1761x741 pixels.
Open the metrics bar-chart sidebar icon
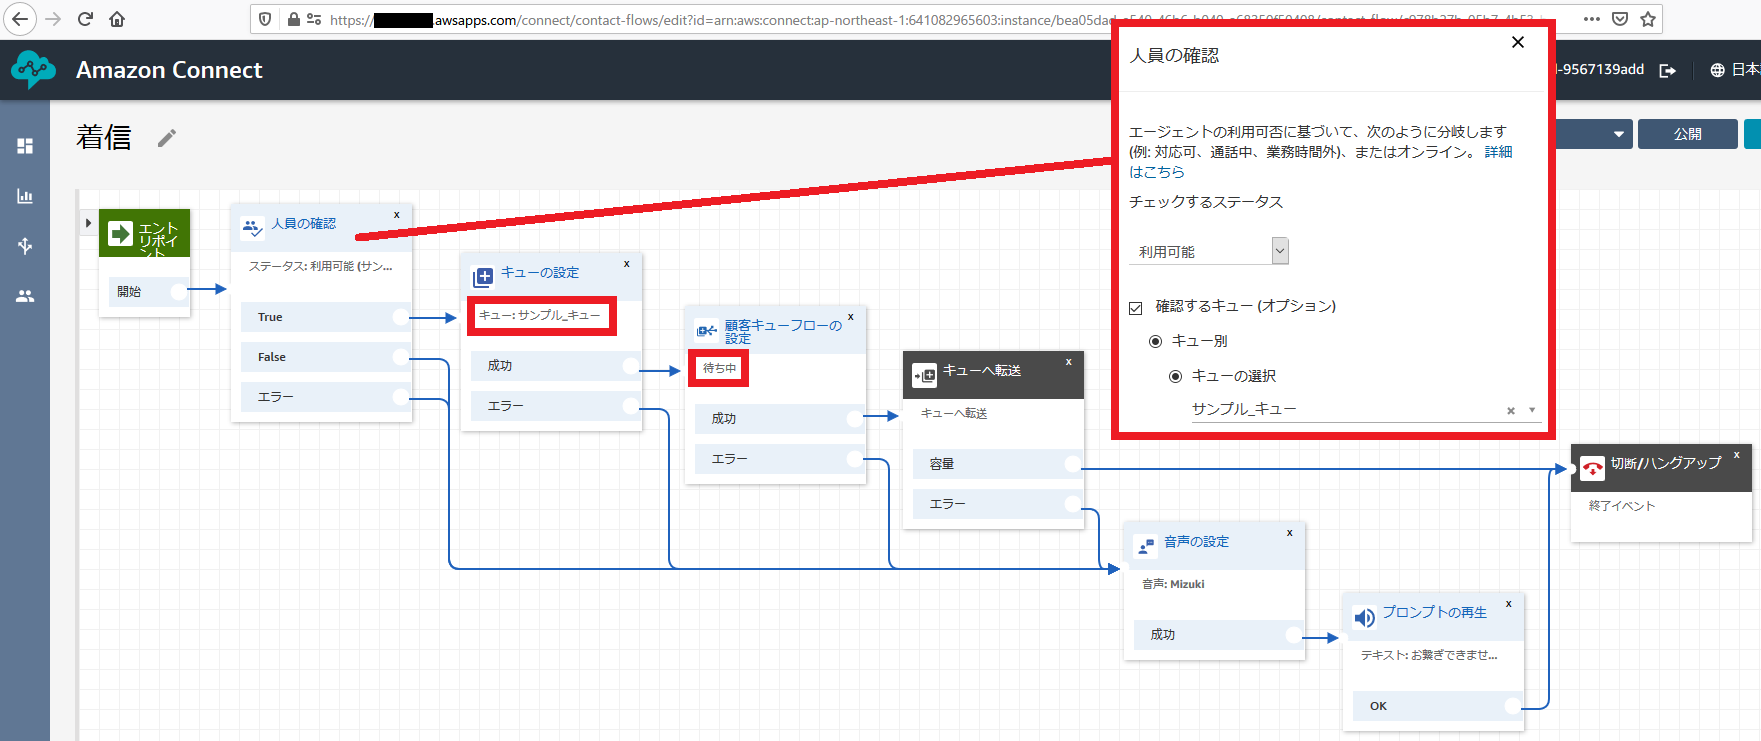25,196
